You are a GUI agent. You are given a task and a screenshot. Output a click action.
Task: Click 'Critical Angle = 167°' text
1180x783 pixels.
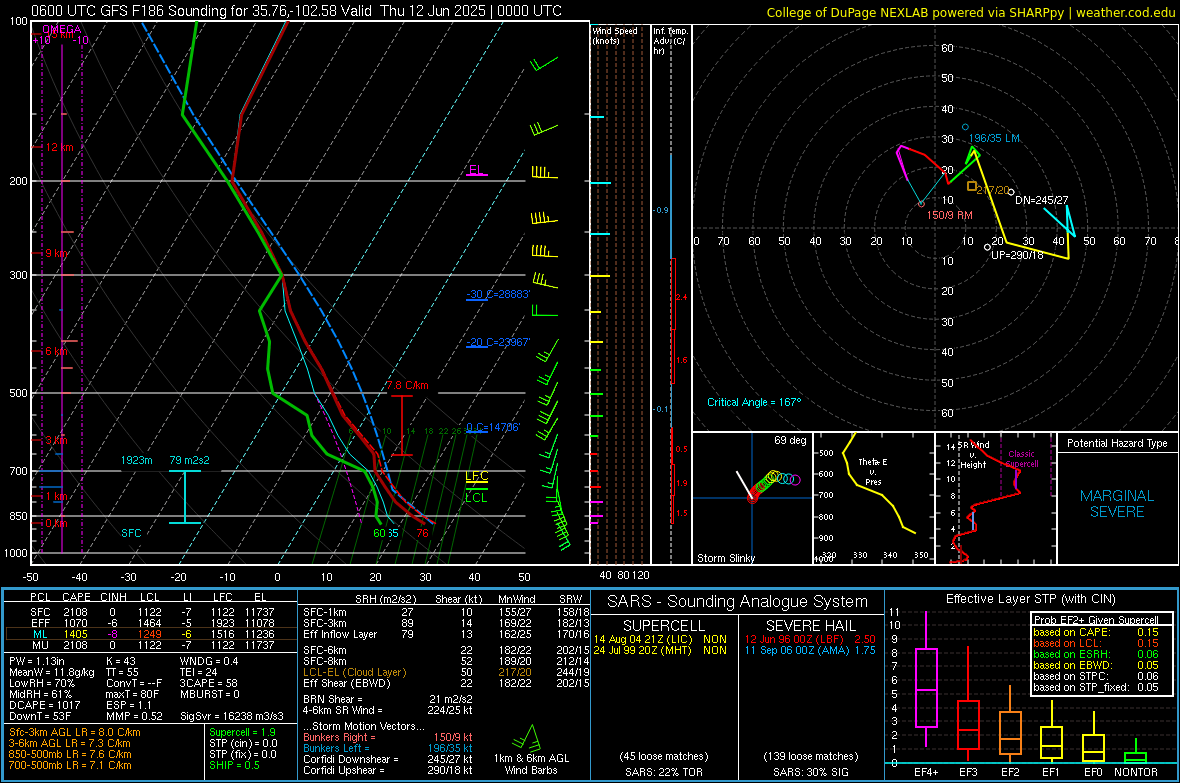tap(754, 402)
